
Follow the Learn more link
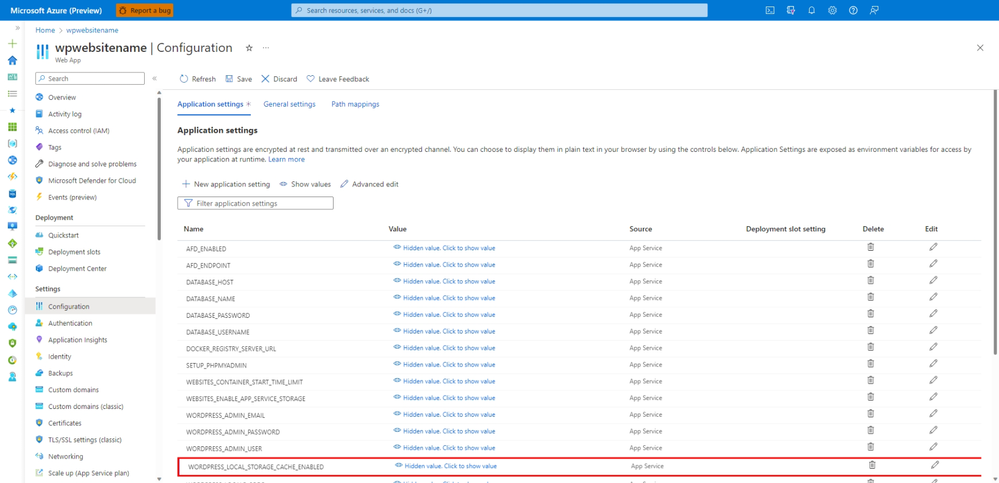coord(286,159)
